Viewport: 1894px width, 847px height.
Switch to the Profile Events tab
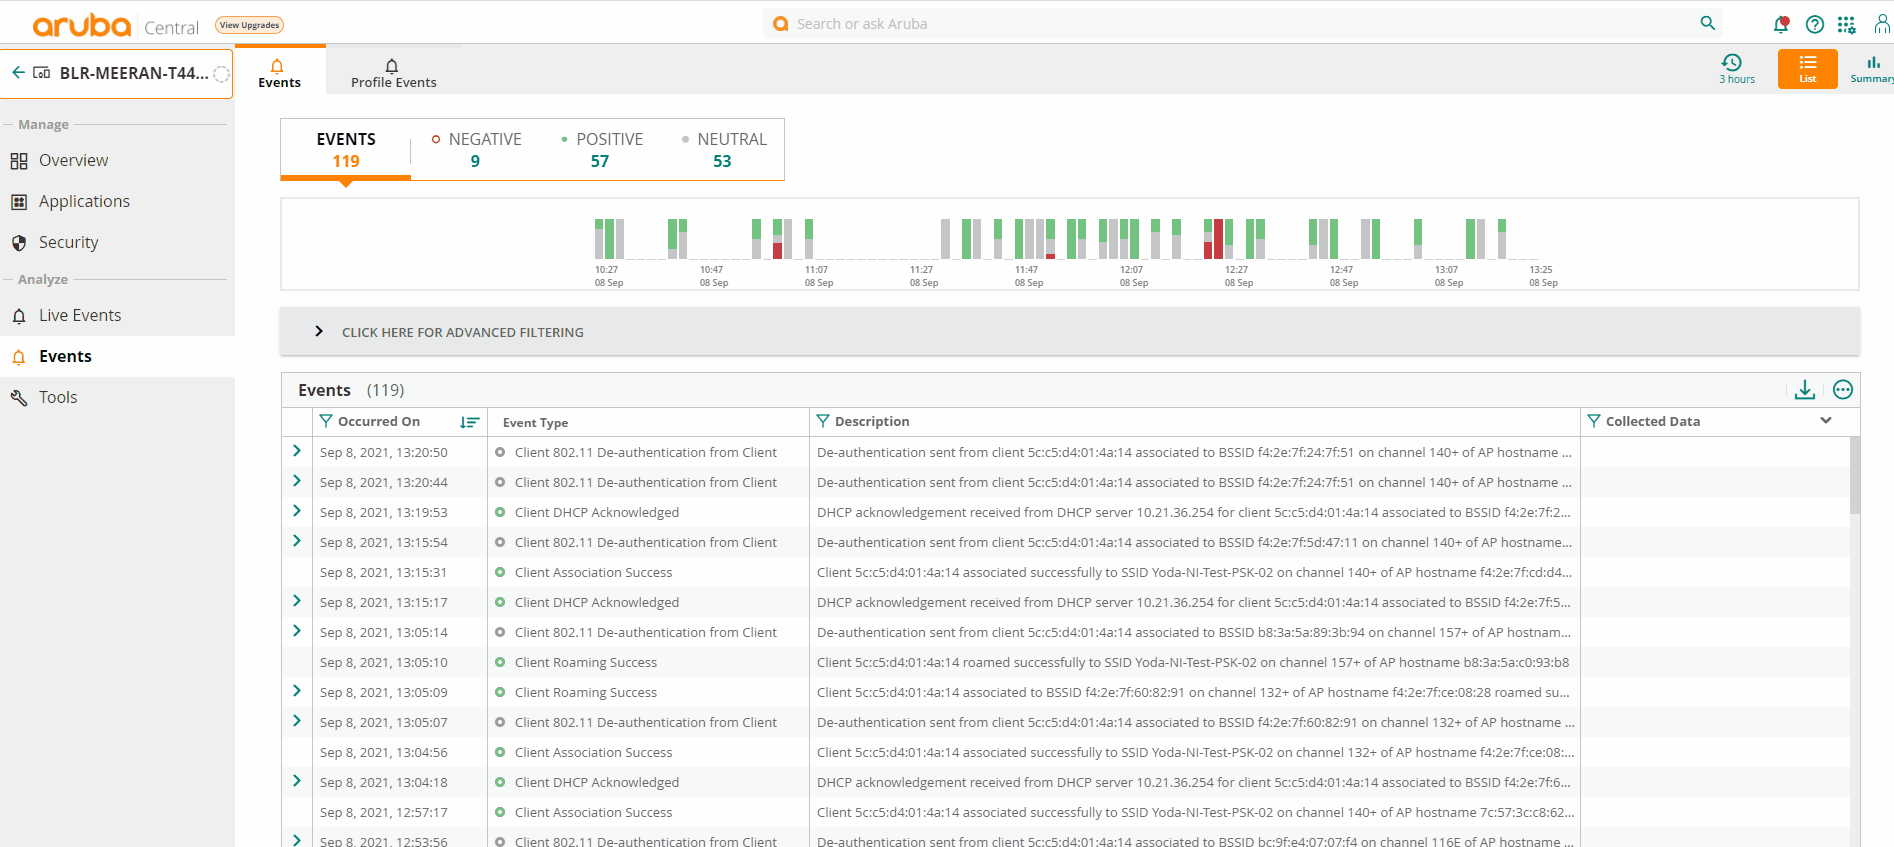393,72
